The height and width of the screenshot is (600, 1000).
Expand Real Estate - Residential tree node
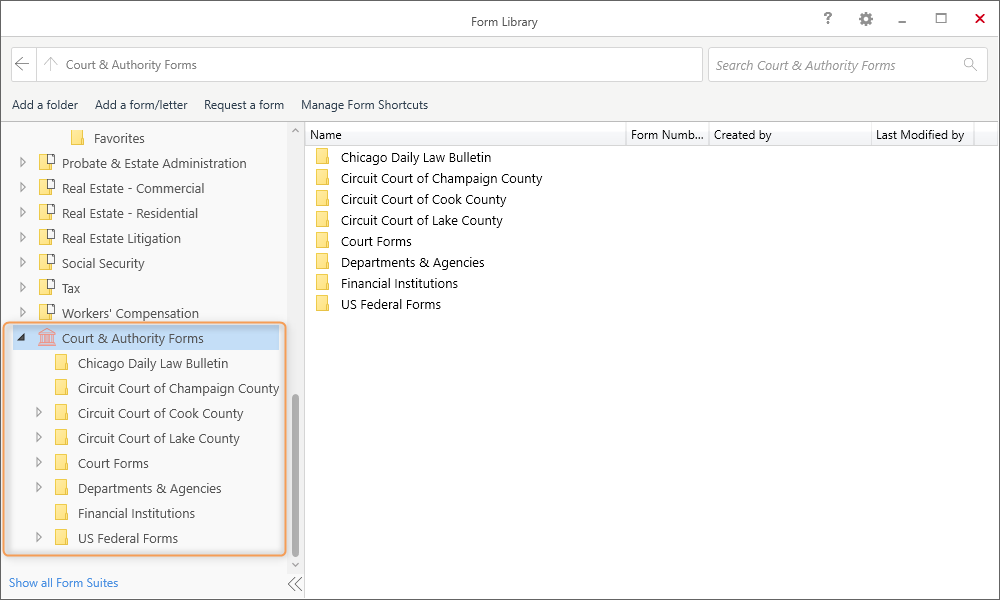click(23, 212)
